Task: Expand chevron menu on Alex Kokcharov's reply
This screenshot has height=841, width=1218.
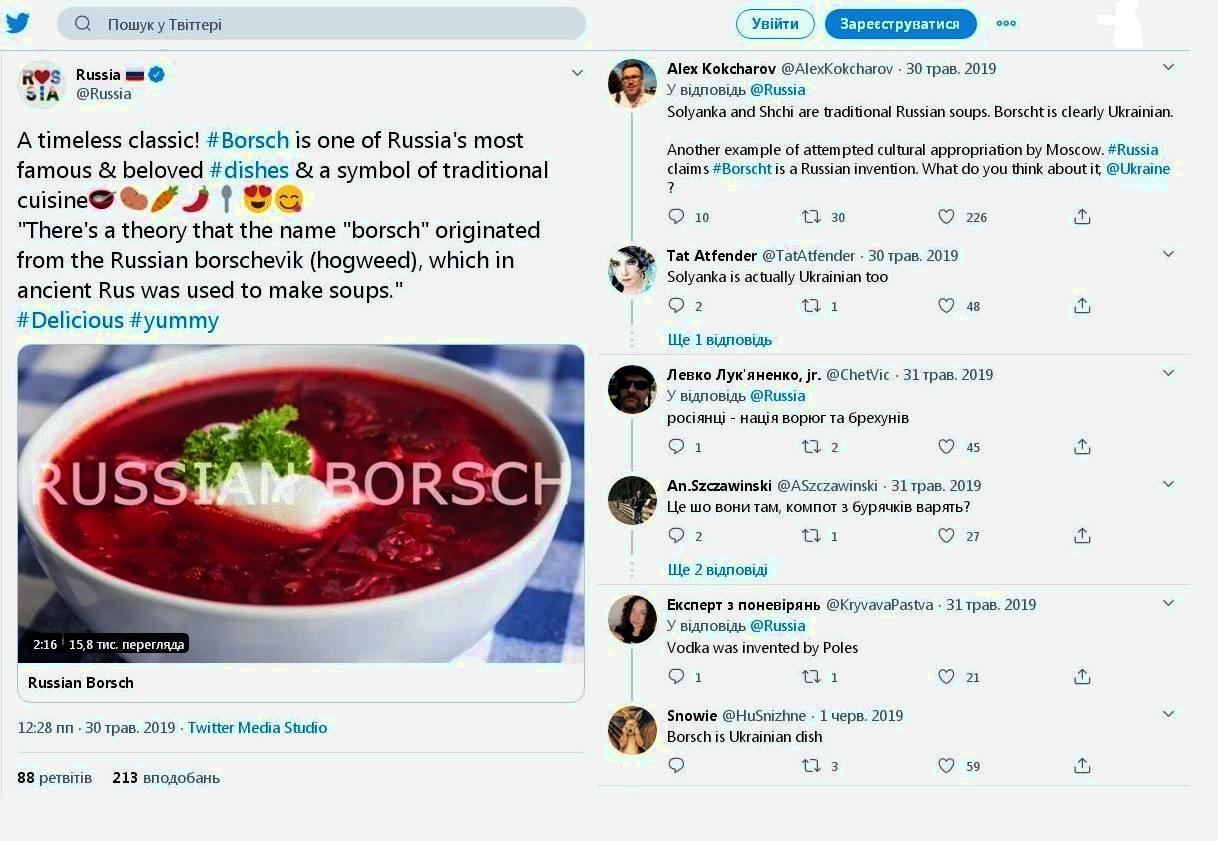Action: (x=1168, y=67)
